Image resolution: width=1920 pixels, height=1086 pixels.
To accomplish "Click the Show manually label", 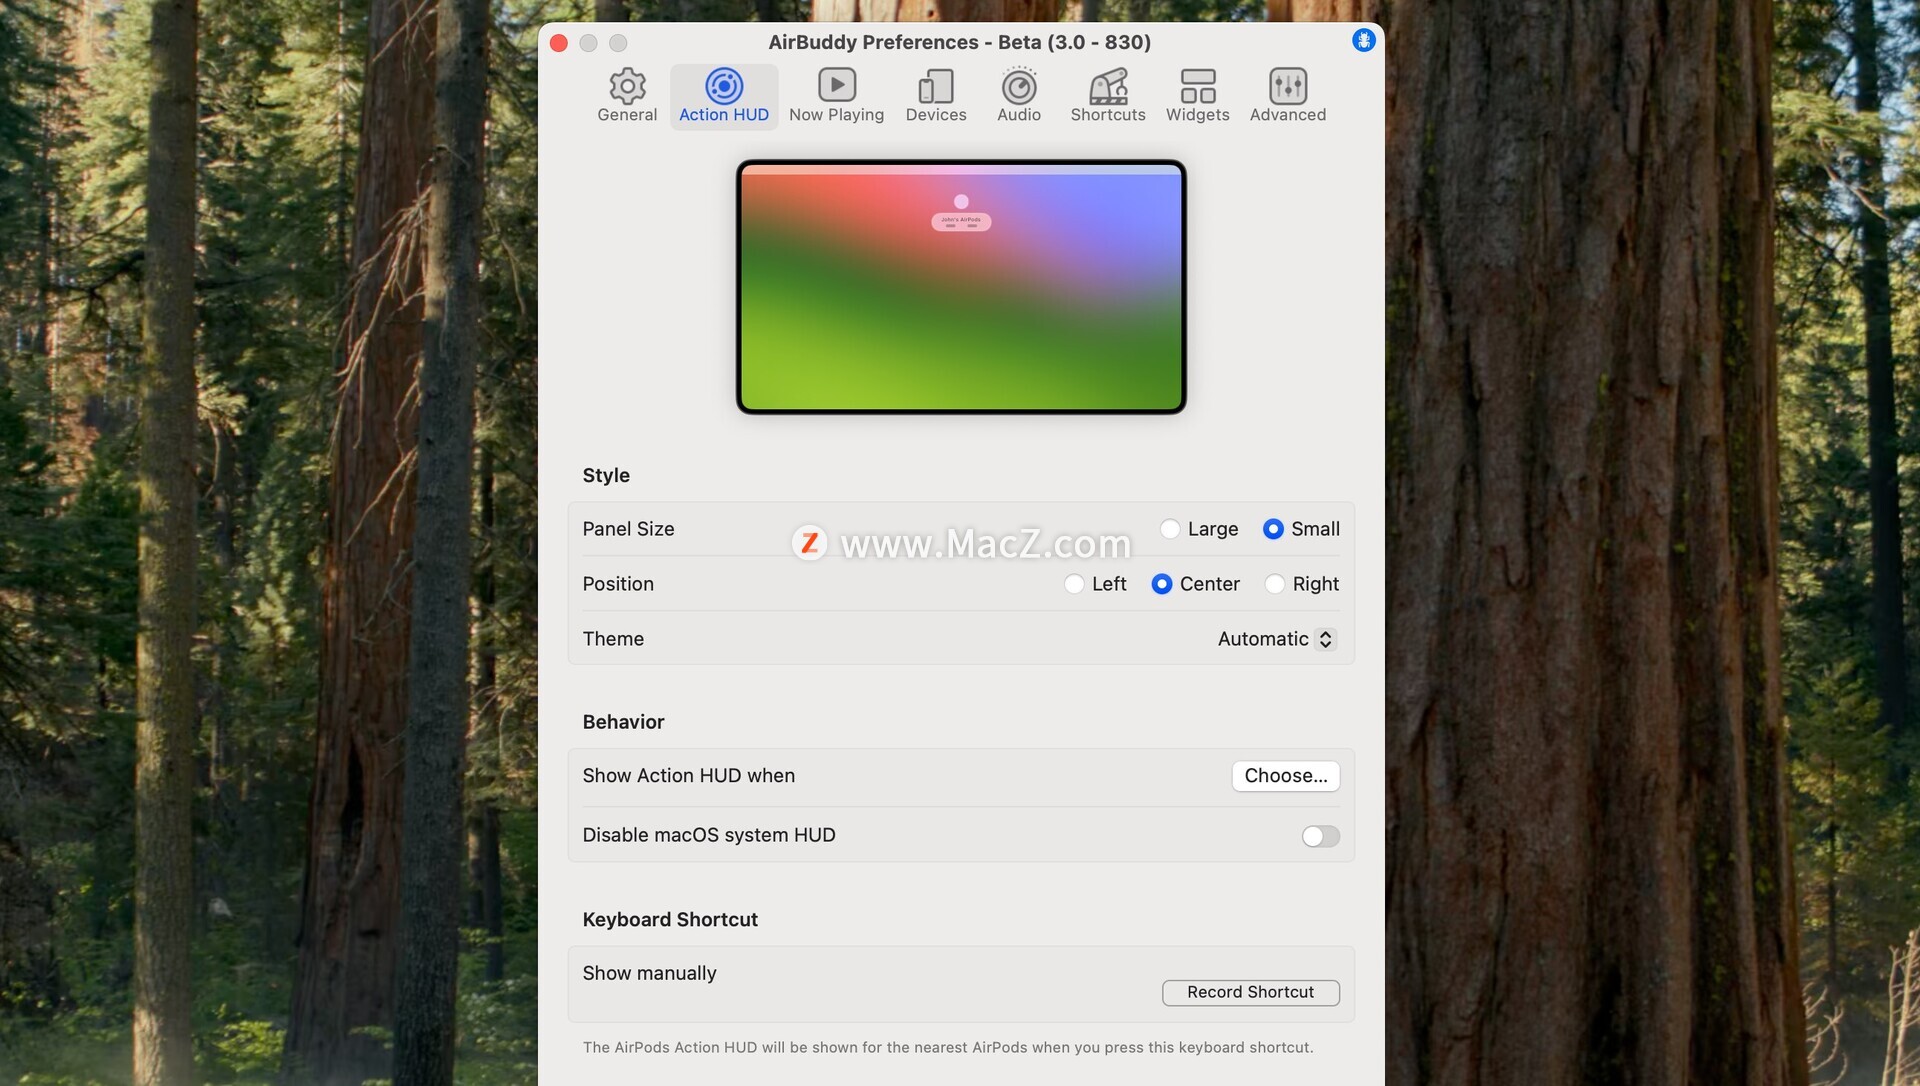I will tap(649, 973).
